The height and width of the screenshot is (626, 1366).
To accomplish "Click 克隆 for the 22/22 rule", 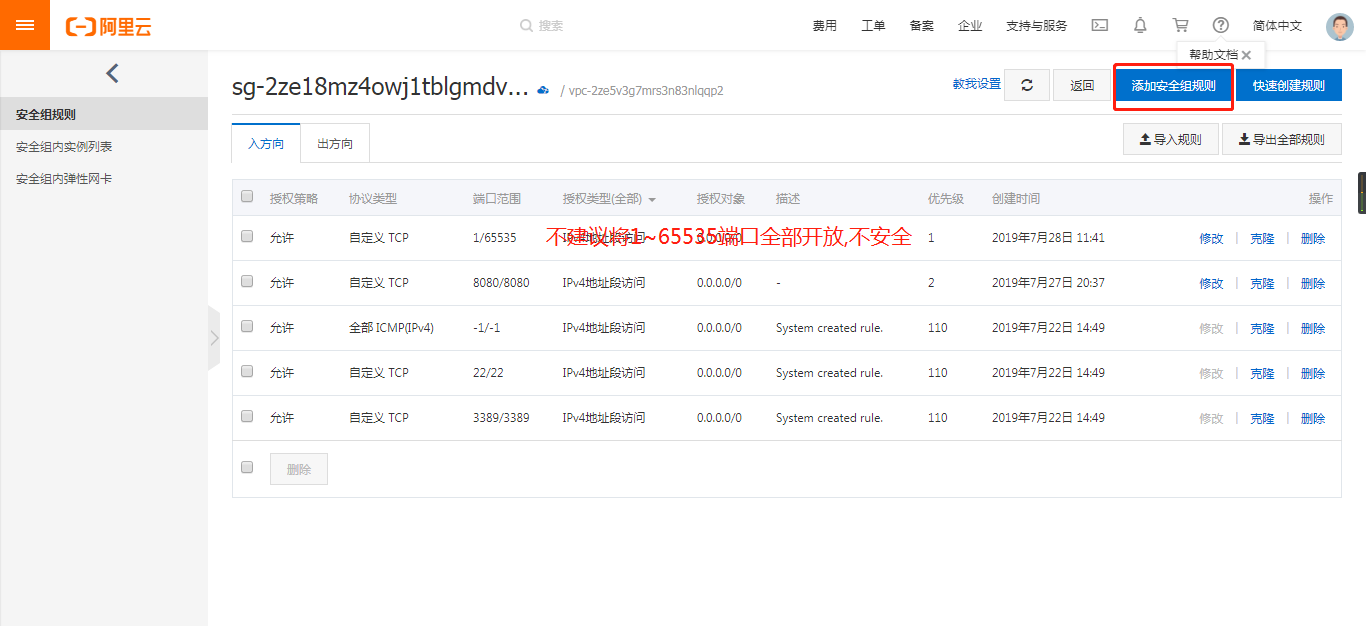I will [x=1262, y=373].
